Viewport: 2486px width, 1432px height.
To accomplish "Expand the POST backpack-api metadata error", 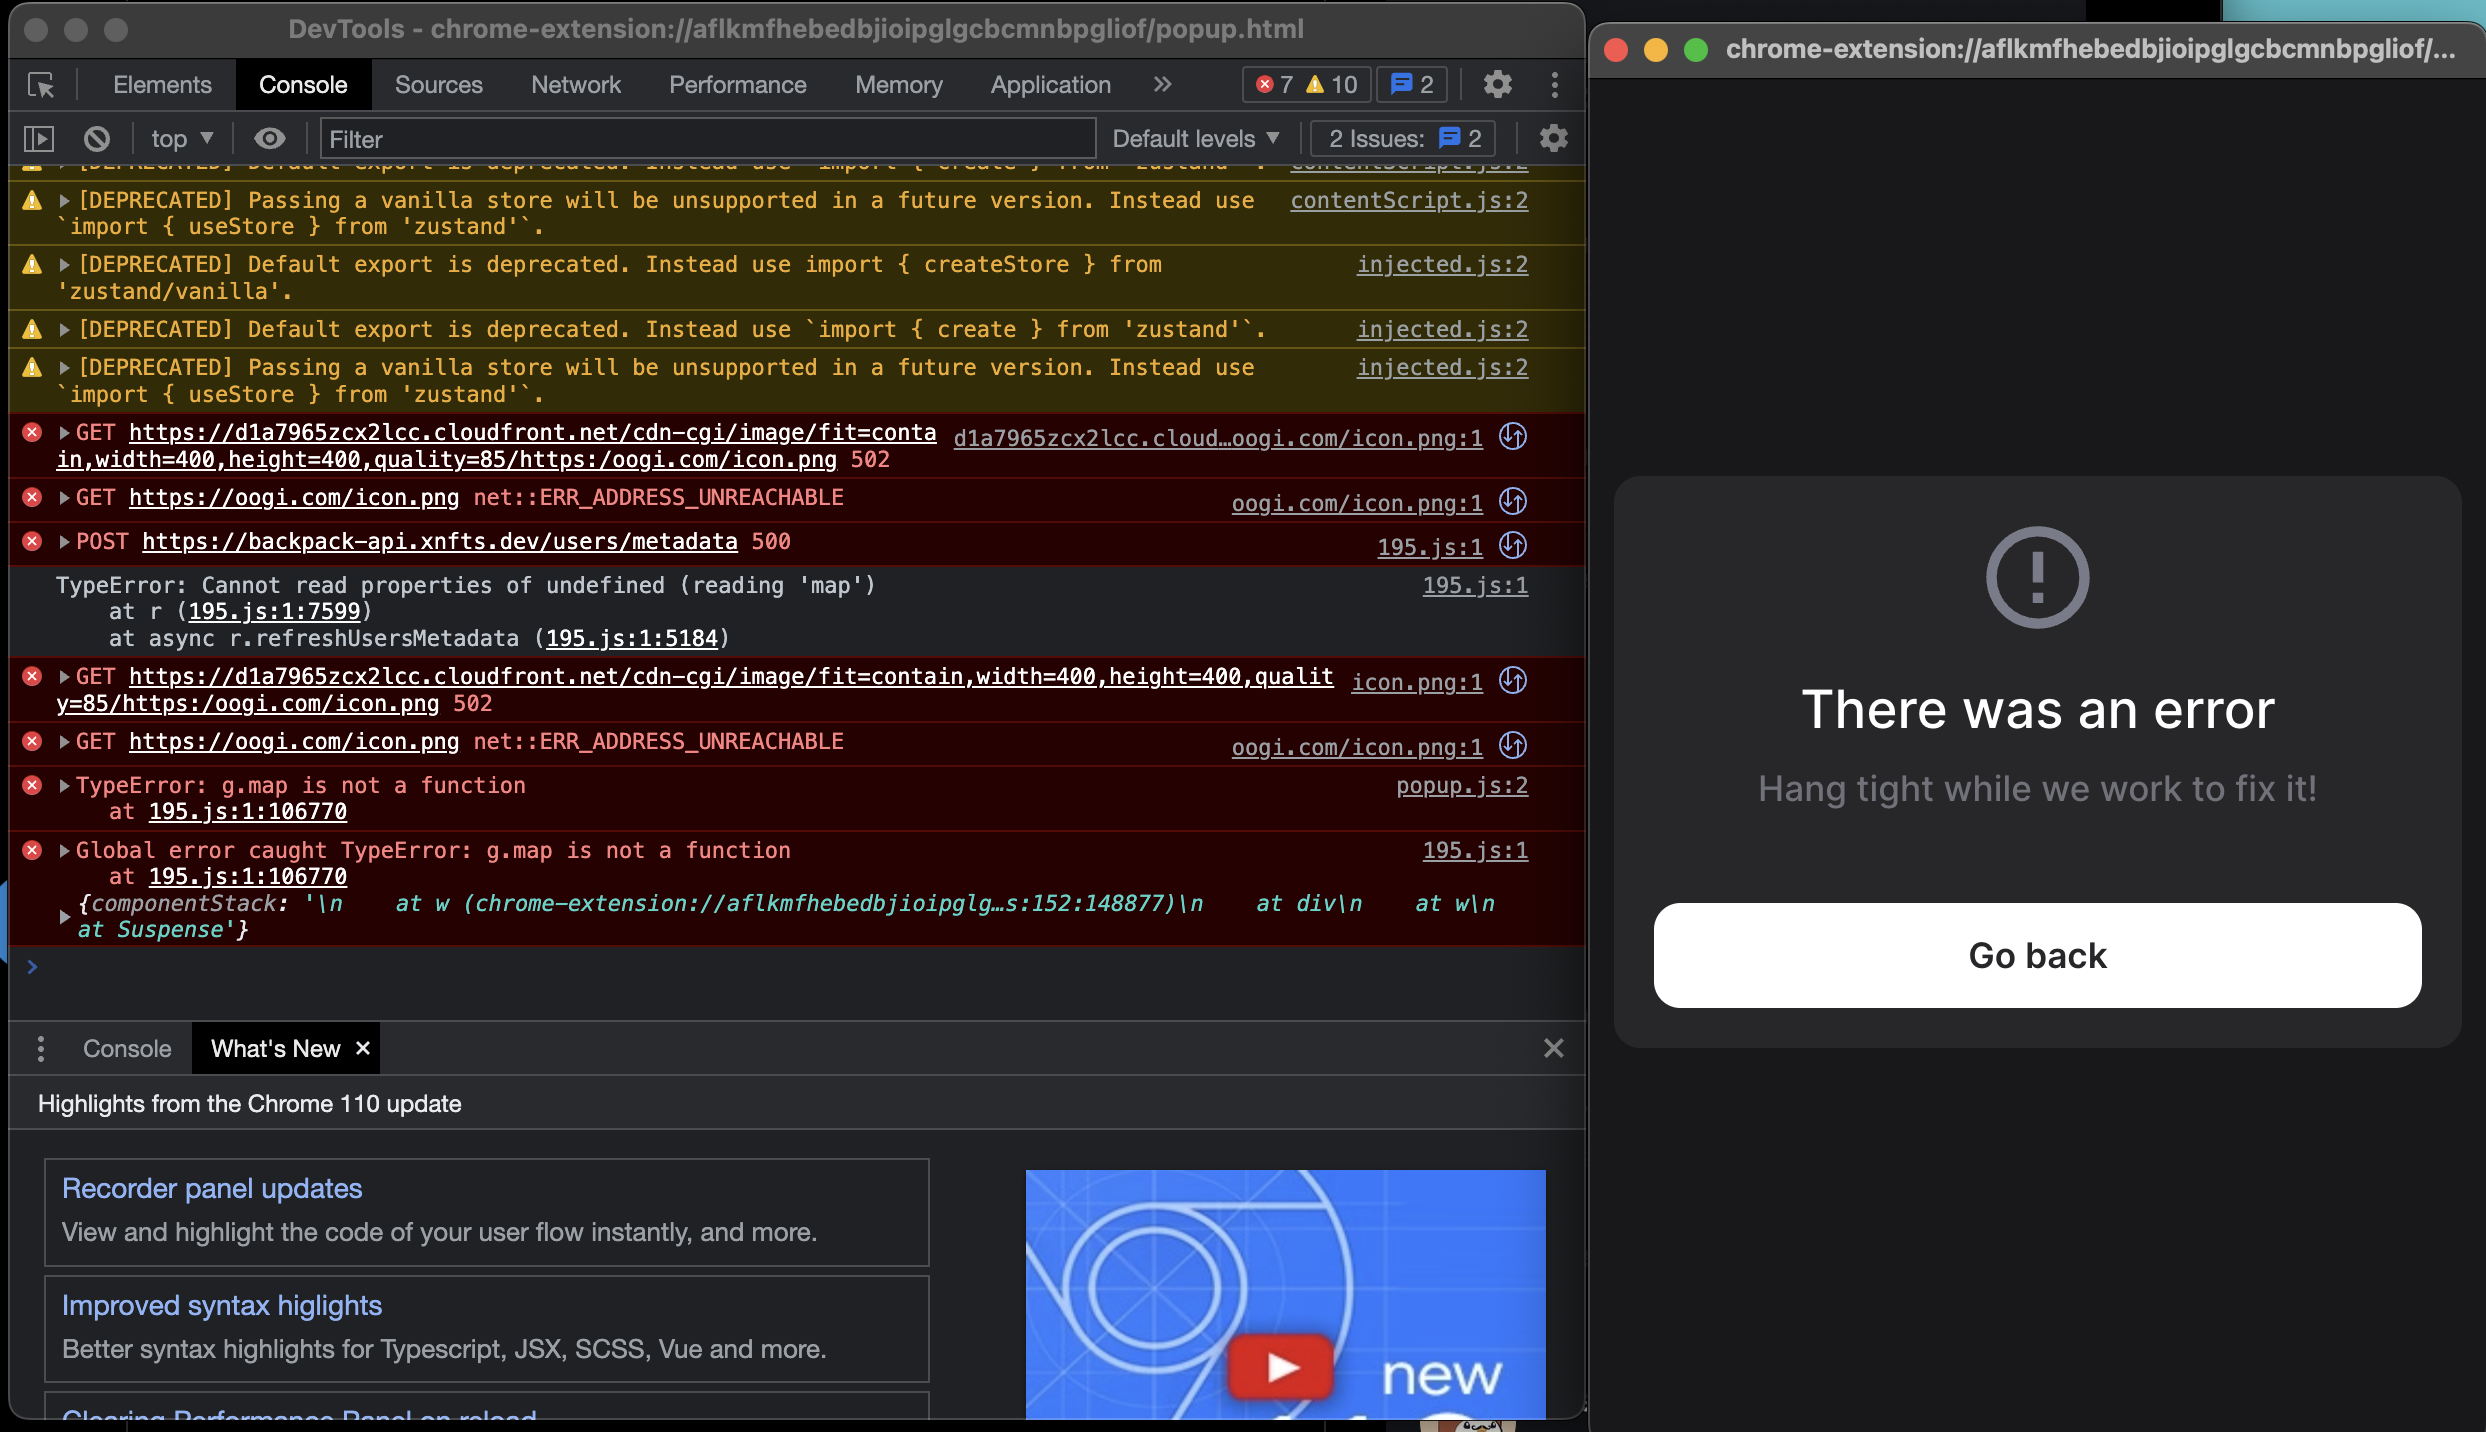I will pos(64,542).
